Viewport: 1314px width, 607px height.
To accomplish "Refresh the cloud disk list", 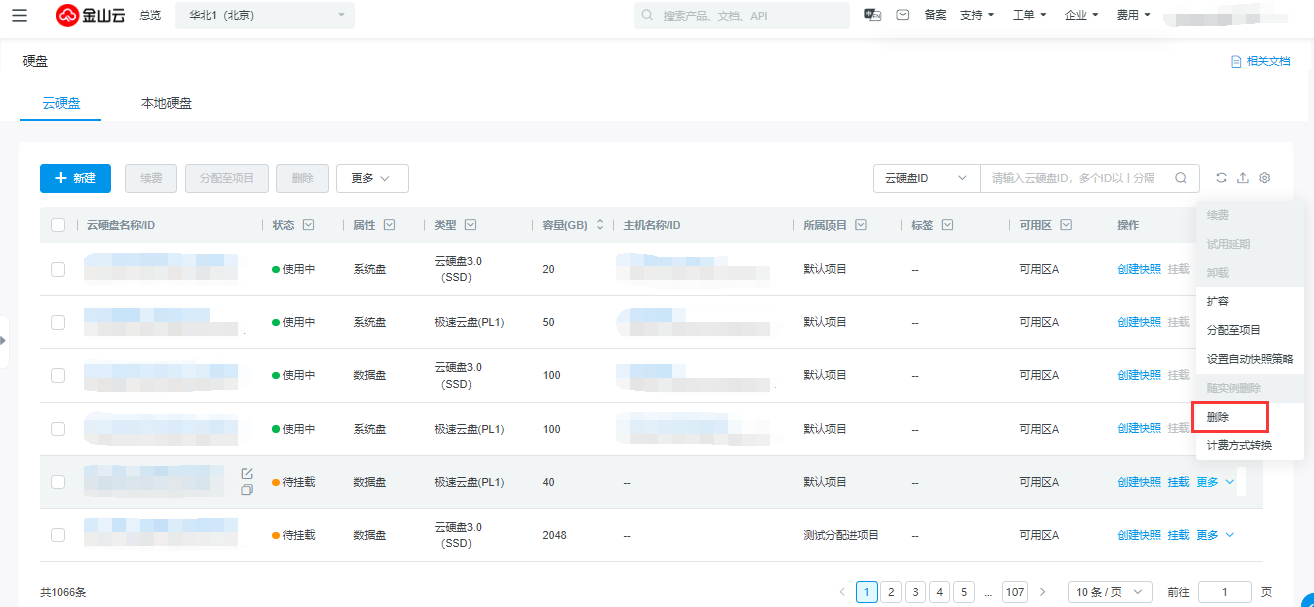I will (x=1221, y=178).
